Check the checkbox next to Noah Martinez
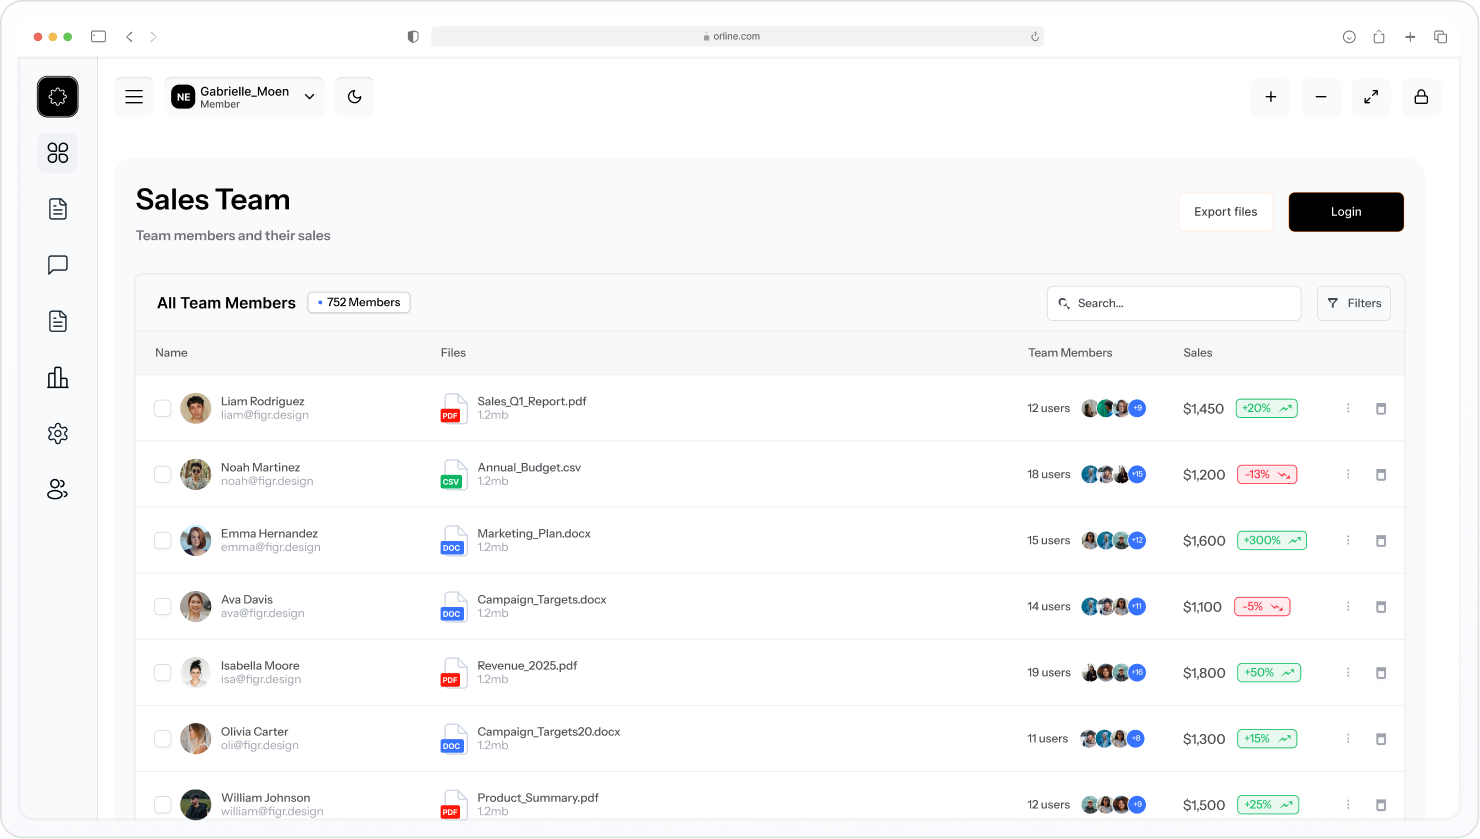 click(162, 474)
